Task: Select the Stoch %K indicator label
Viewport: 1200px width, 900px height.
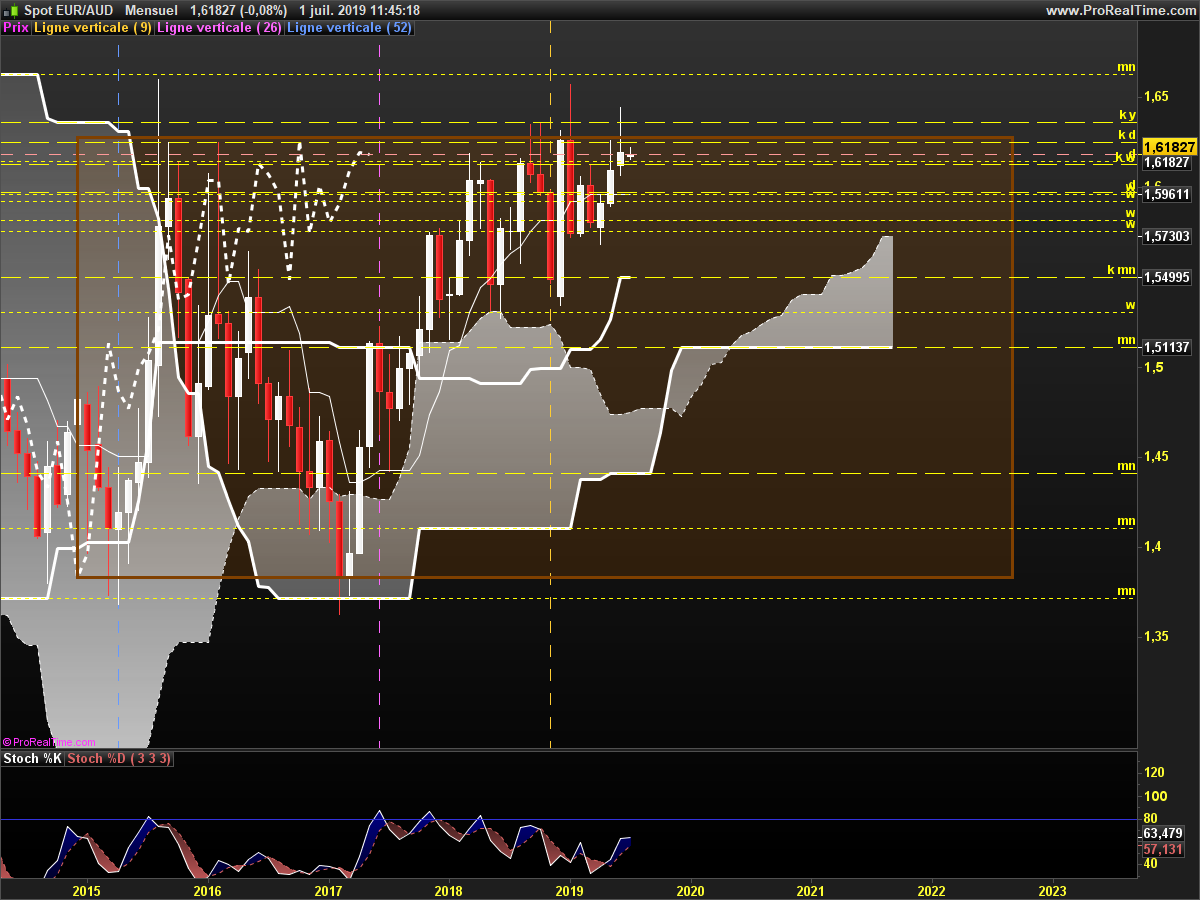Action: [33, 759]
